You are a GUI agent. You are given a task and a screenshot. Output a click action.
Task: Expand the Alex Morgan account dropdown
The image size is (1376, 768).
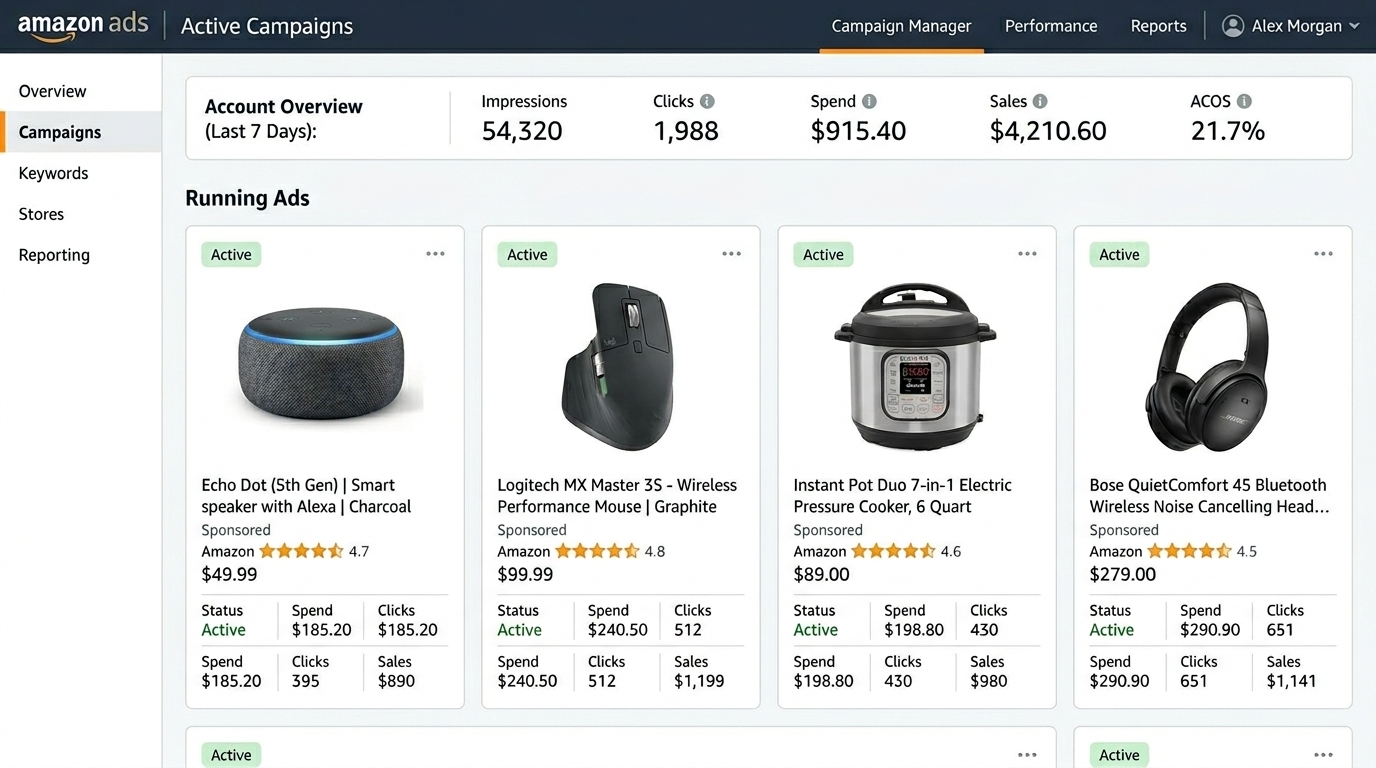pos(1355,25)
